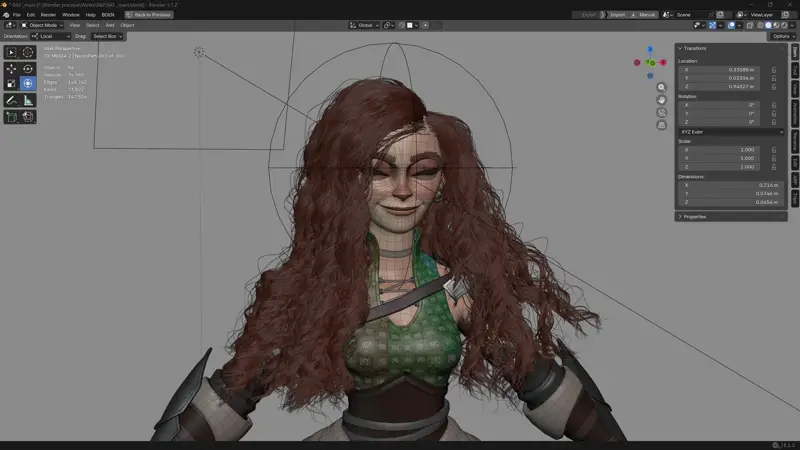Switch to material preview shading

click(776, 25)
